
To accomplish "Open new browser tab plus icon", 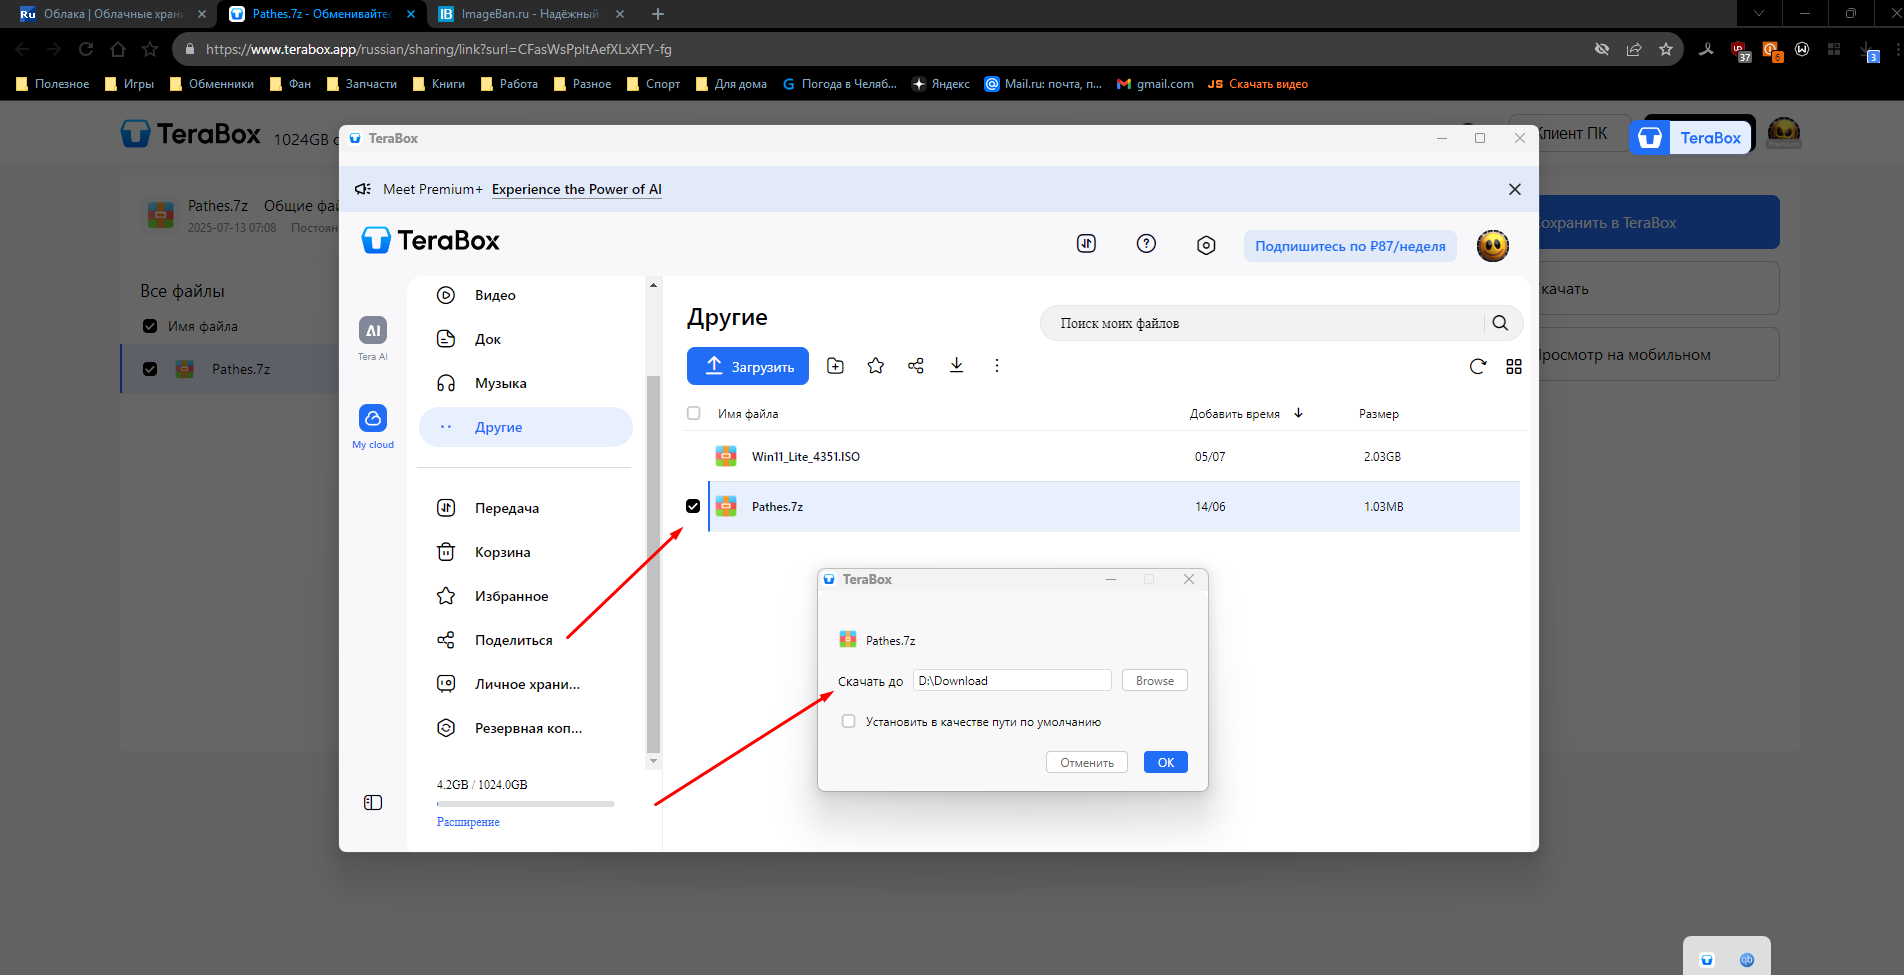I will 657,14.
